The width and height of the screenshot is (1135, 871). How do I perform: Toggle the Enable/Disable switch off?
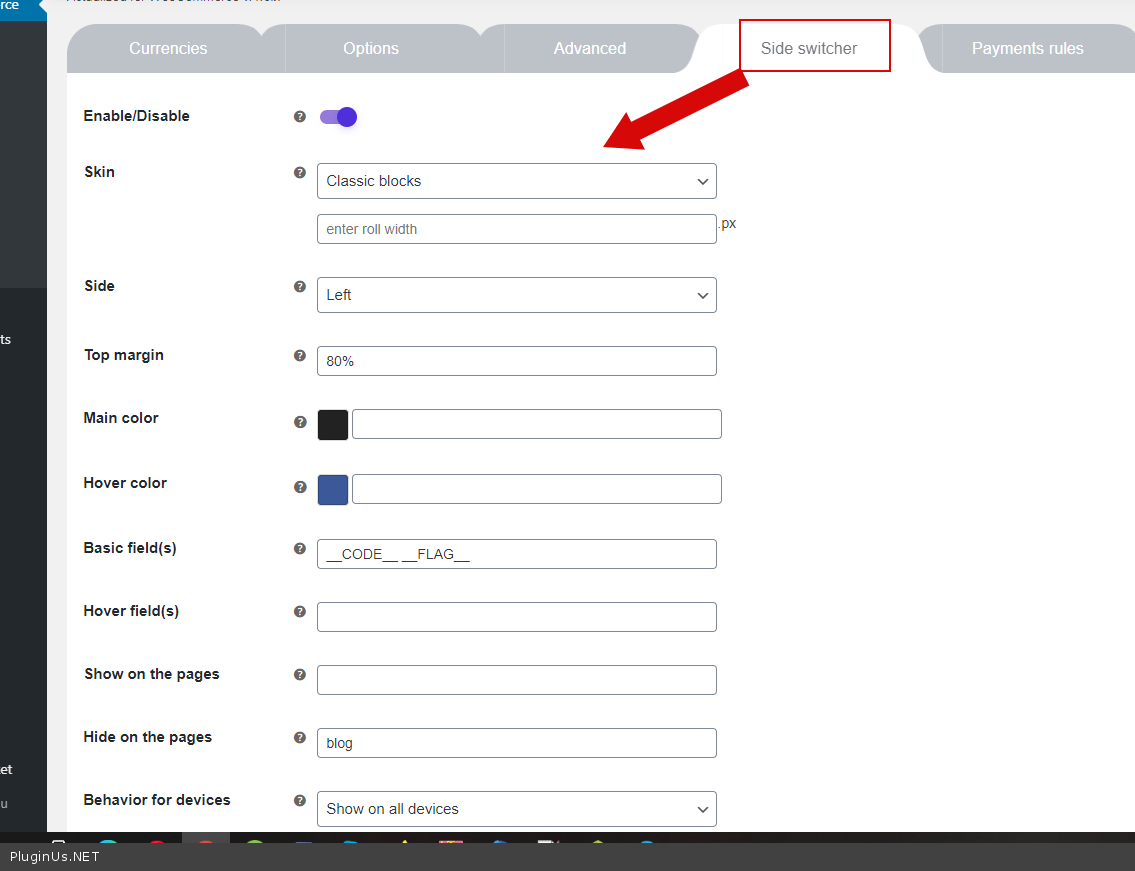tap(338, 117)
